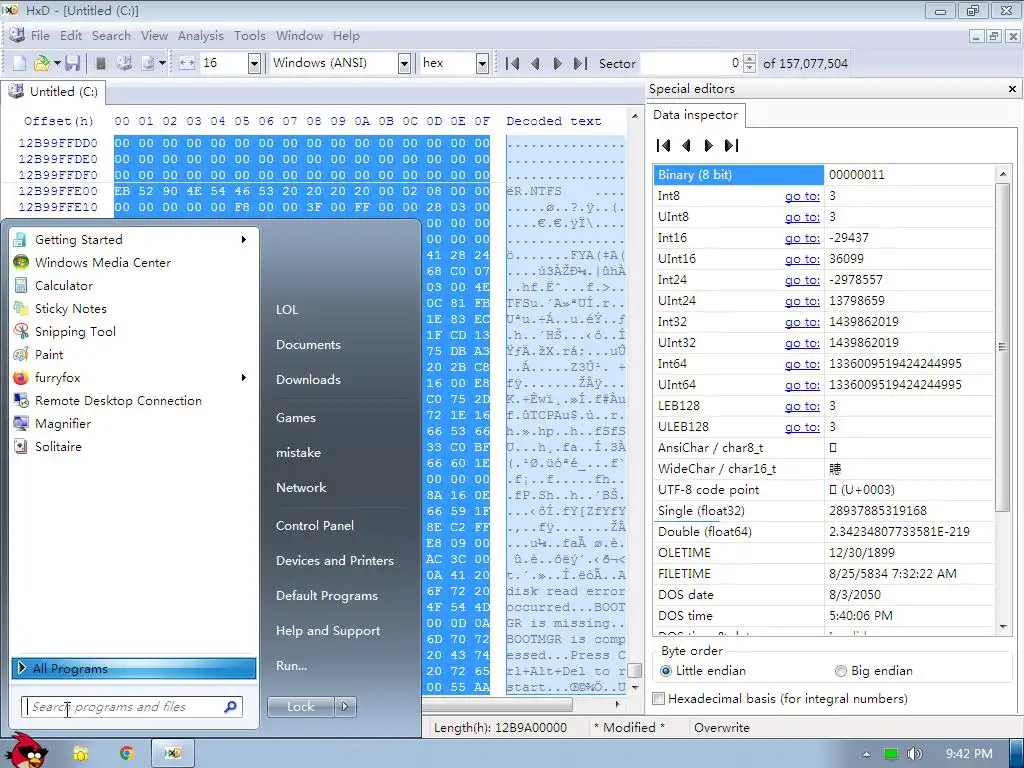This screenshot has height=768, width=1024.
Task: Select the Binary (8 bit) row
Action: tap(824, 175)
